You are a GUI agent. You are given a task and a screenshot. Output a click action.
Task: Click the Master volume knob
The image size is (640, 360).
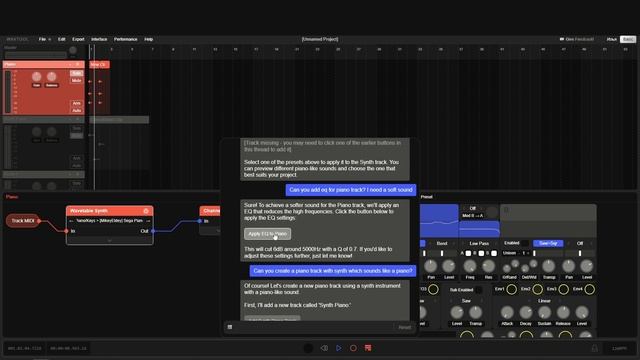[73, 50]
